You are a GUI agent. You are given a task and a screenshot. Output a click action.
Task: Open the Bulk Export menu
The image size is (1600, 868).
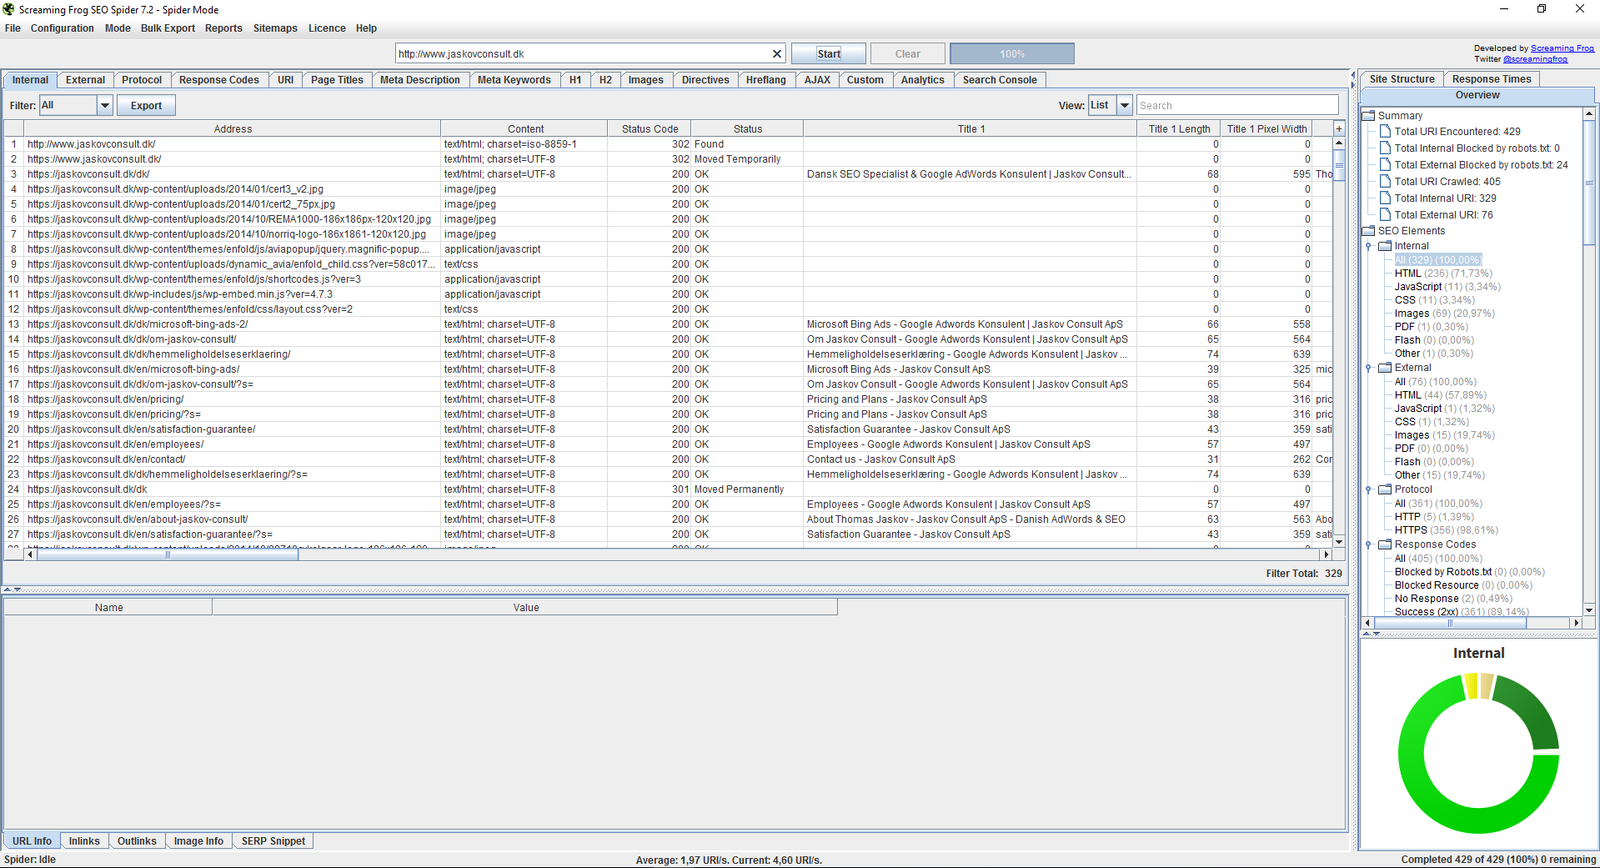pos(167,28)
